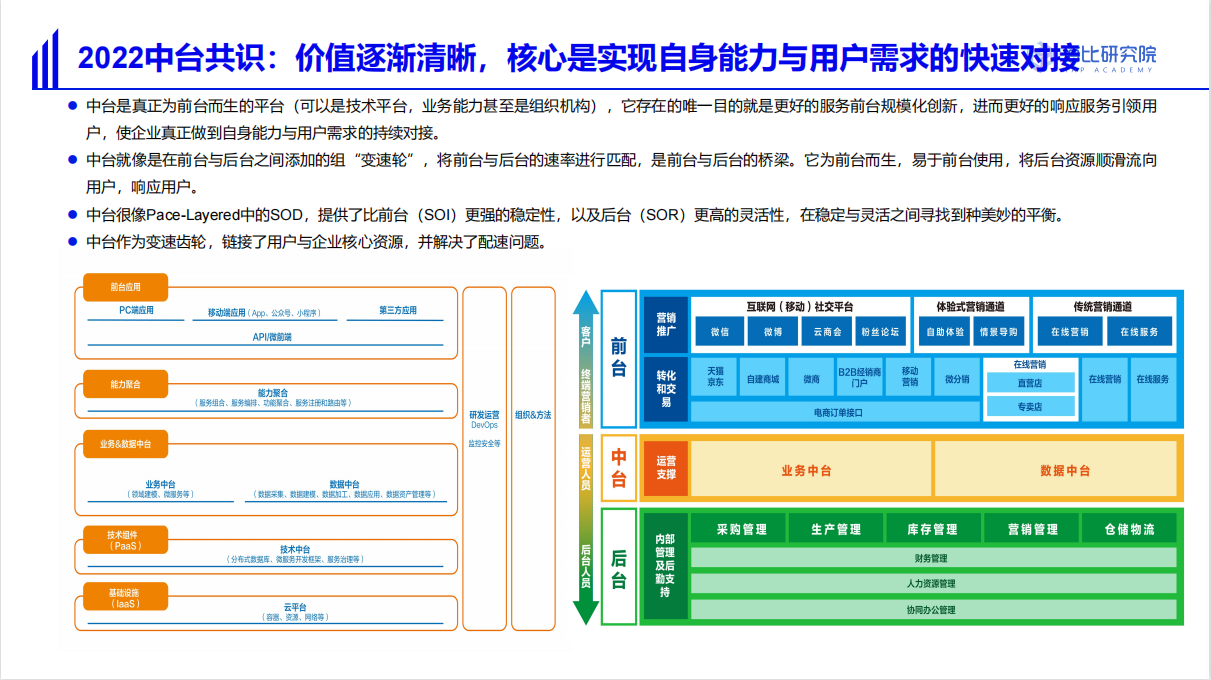Click the downward green arrowhead below 后台人员
This screenshot has height=680, width=1211.
pyautogui.click(x=586, y=610)
